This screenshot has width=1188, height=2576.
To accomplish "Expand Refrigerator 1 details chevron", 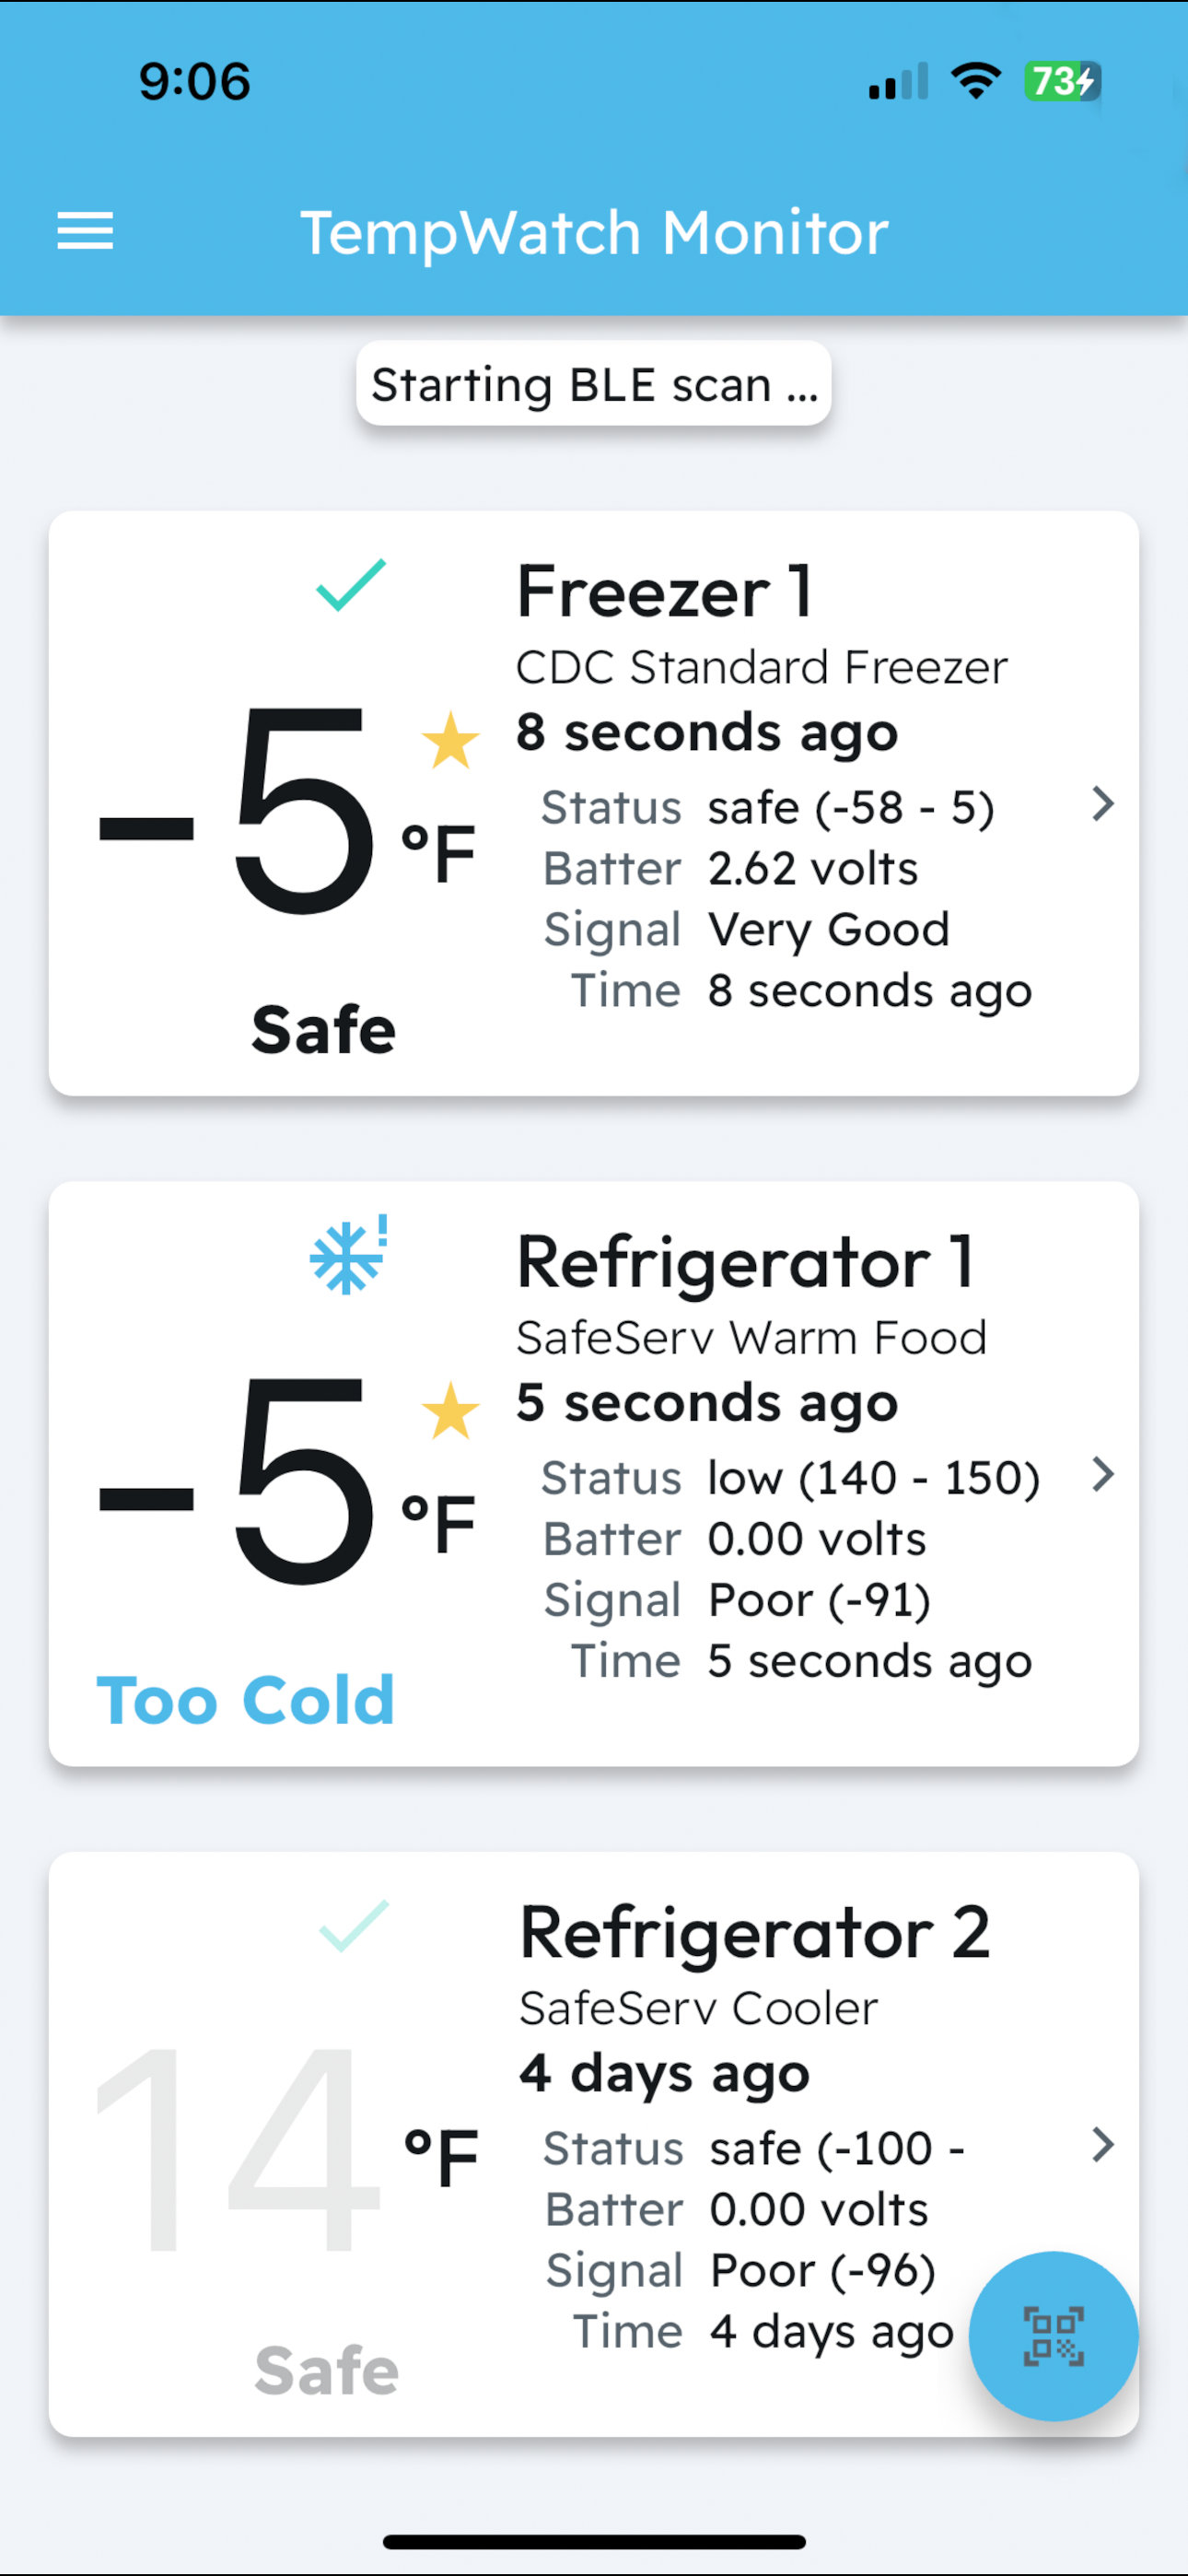I will click(1103, 1474).
